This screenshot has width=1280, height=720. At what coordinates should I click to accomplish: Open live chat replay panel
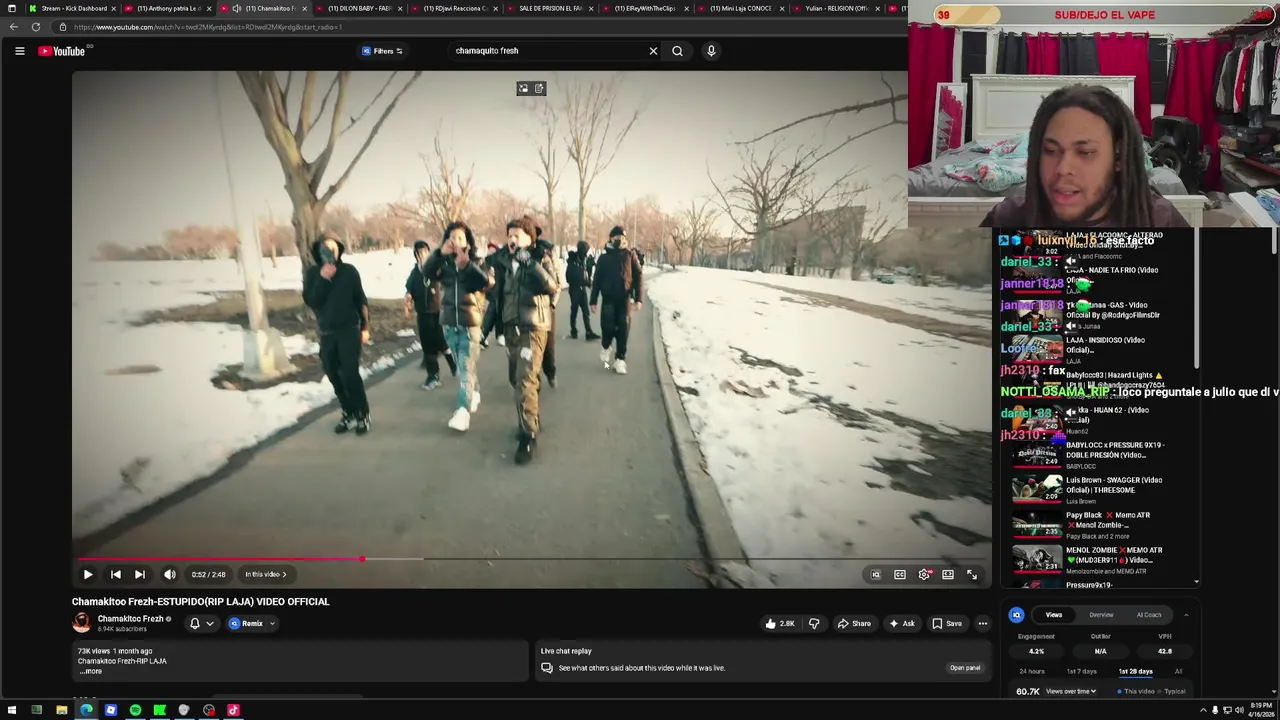[x=964, y=668]
